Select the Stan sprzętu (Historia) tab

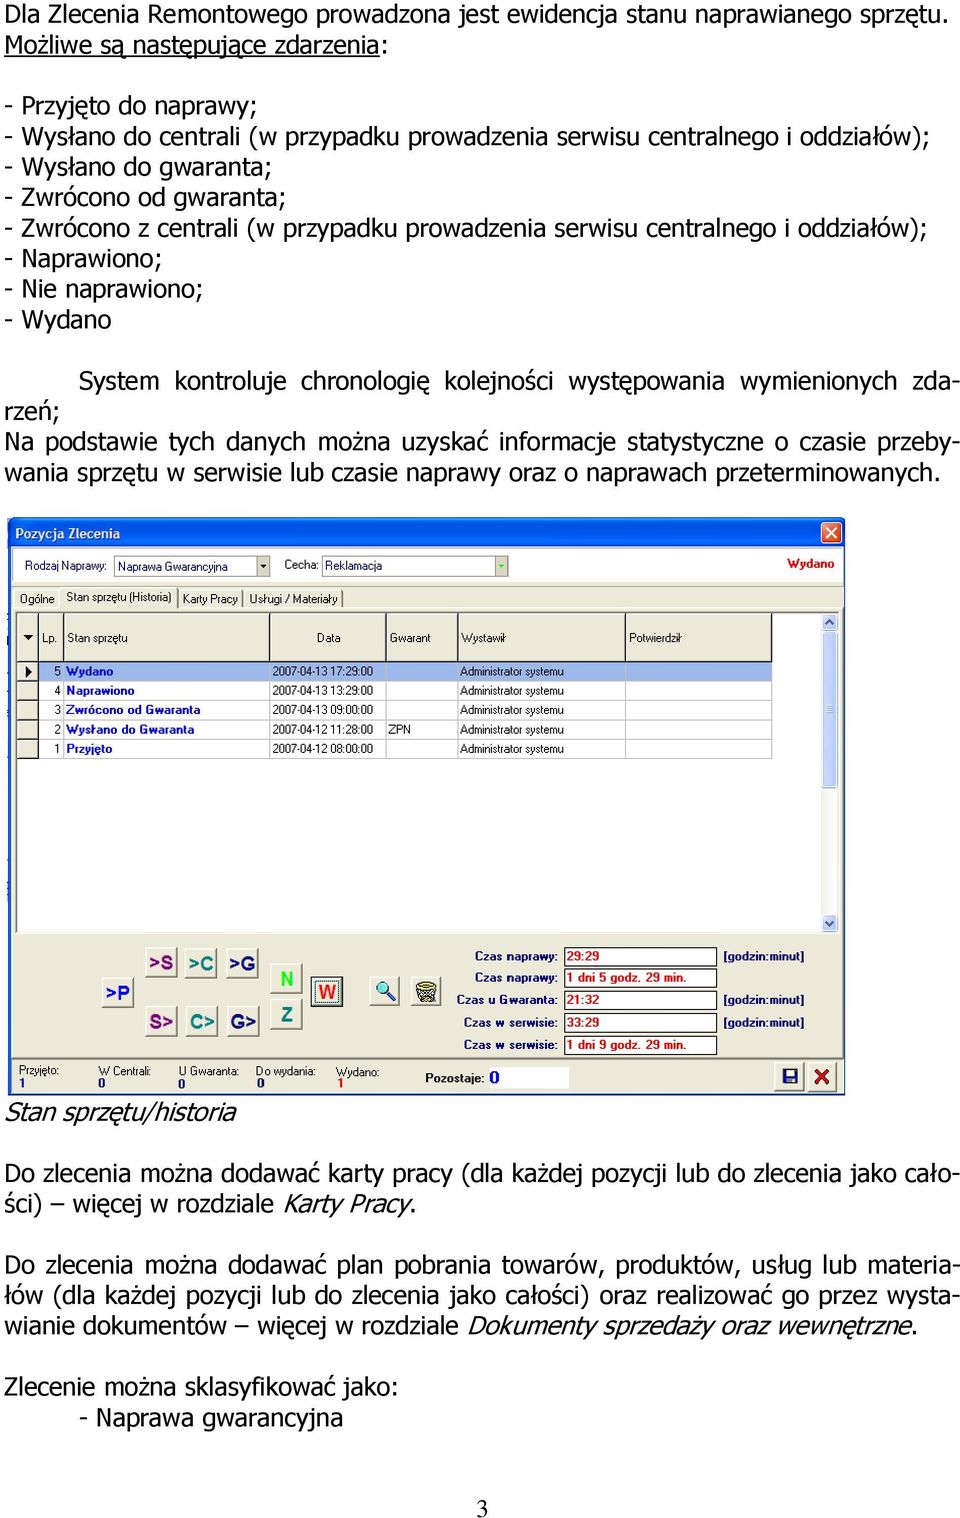click(118, 597)
